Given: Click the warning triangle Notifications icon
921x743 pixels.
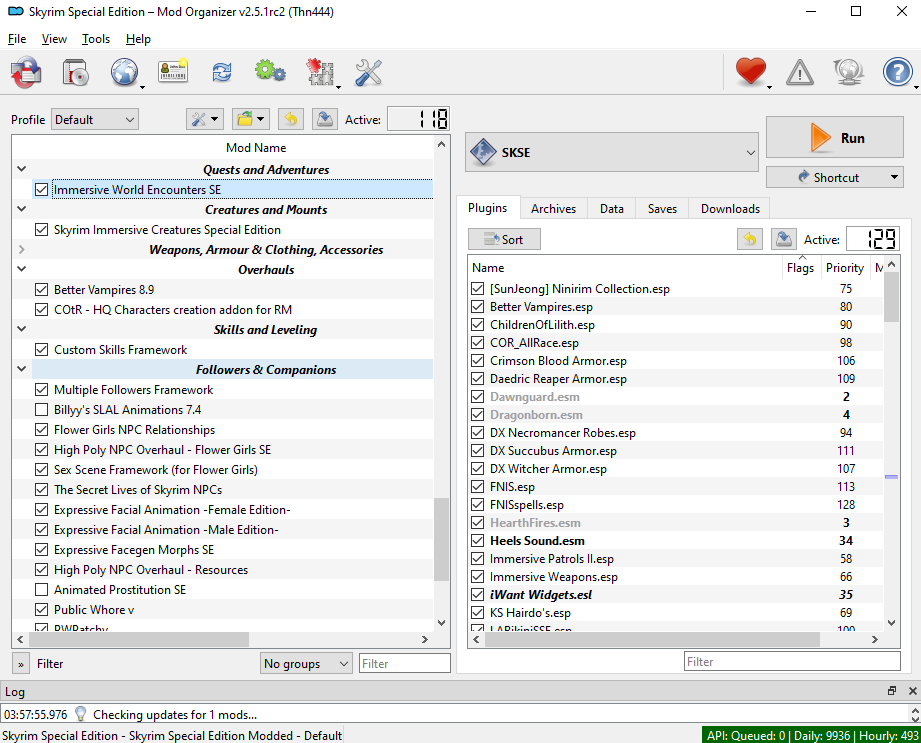Looking at the screenshot, I should tap(799, 72).
